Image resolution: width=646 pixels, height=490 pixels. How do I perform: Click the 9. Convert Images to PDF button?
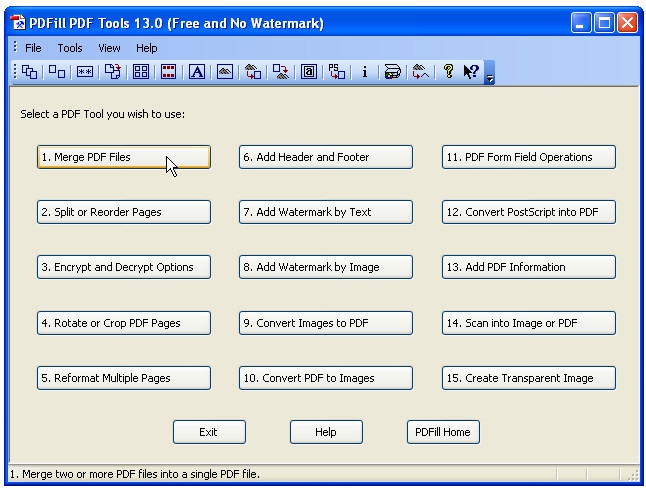point(326,323)
